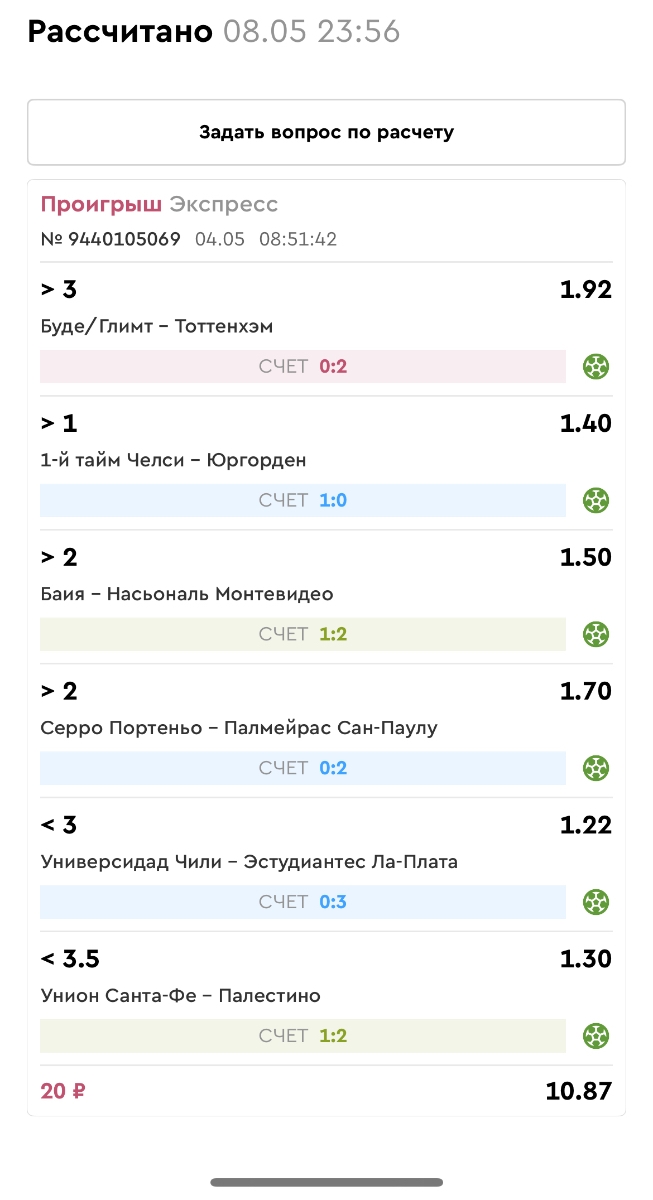Select the Унион Санта-Фе – Палестино match
Screen dimensions: 653x1200
pos(180,996)
